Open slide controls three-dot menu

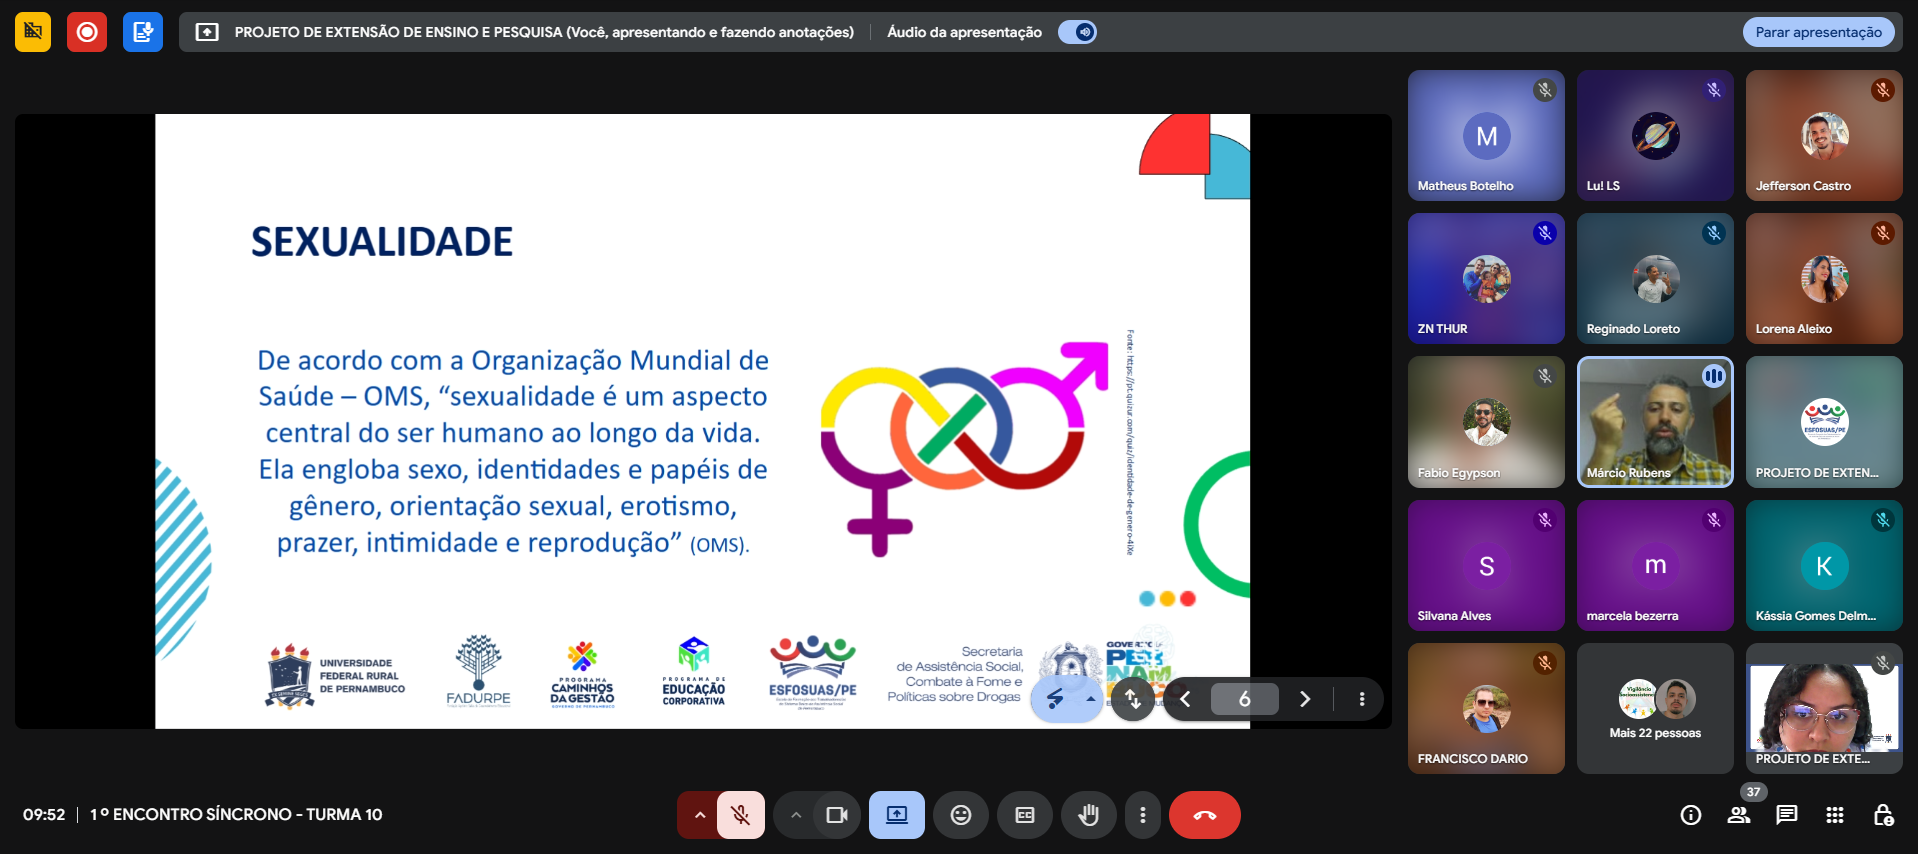[1362, 699]
